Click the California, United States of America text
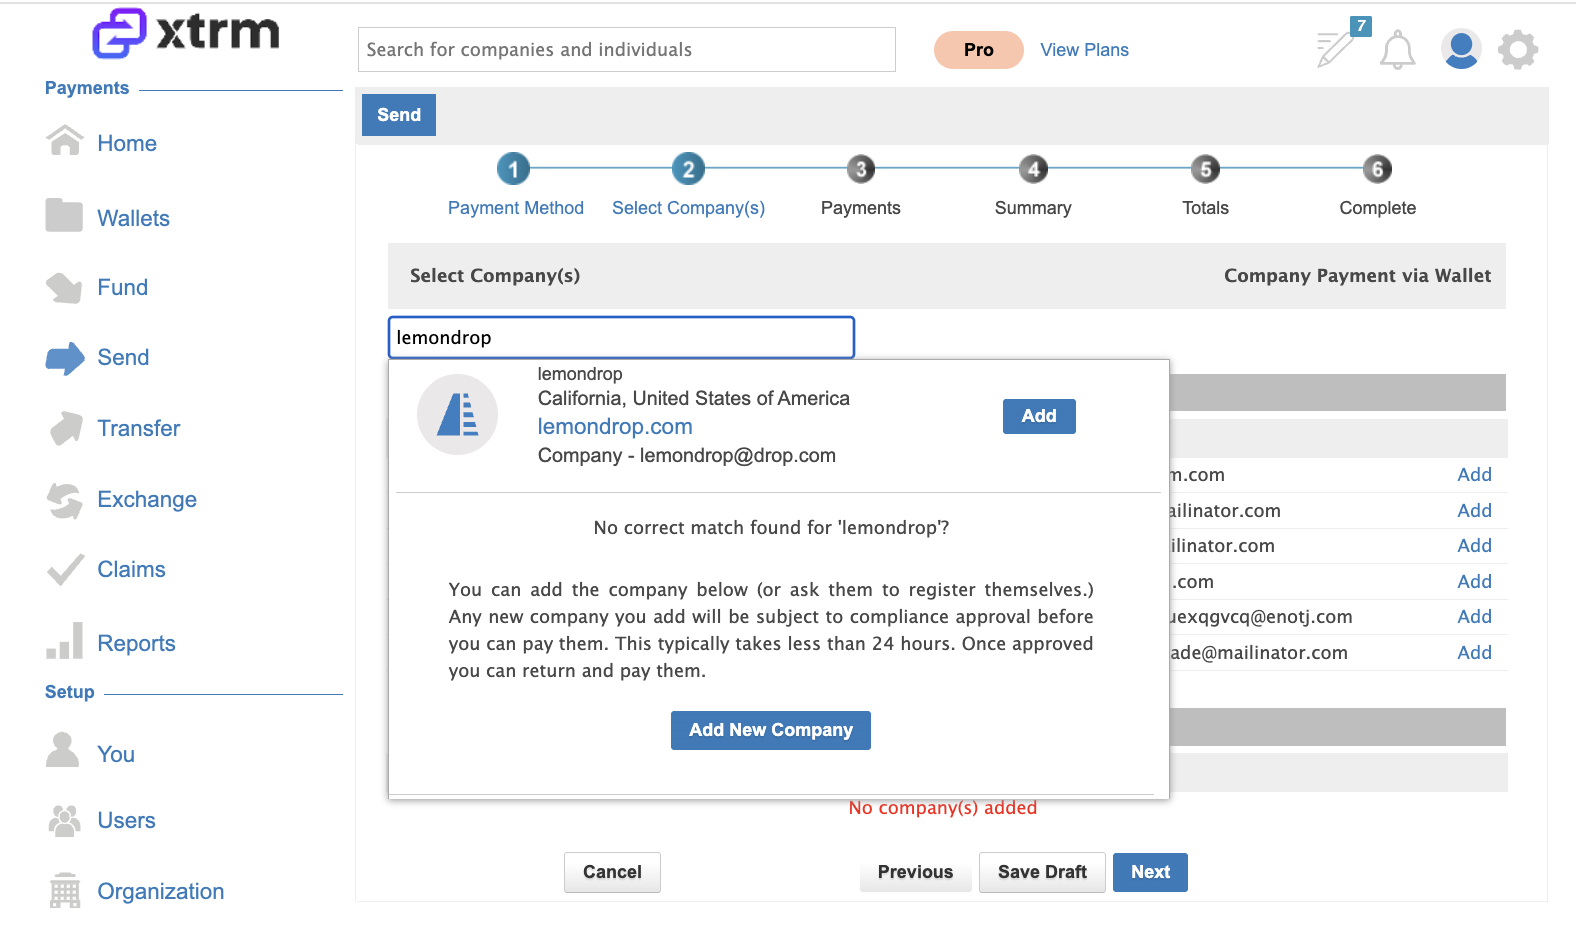Screen dimensions: 1576x932 pos(694,399)
